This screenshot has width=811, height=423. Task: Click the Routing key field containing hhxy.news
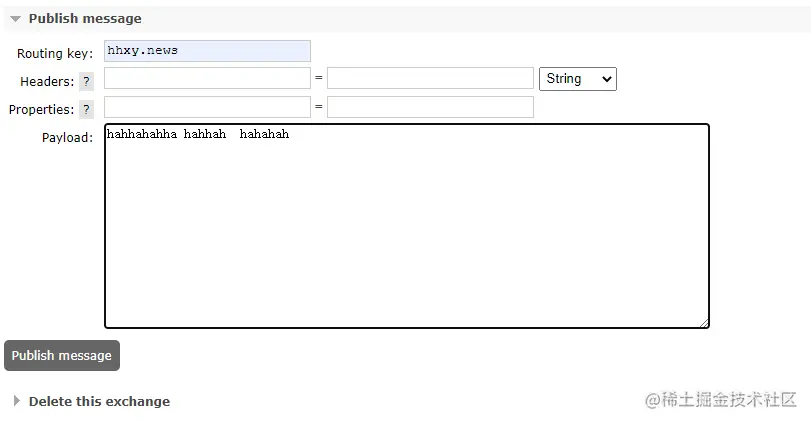click(207, 51)
